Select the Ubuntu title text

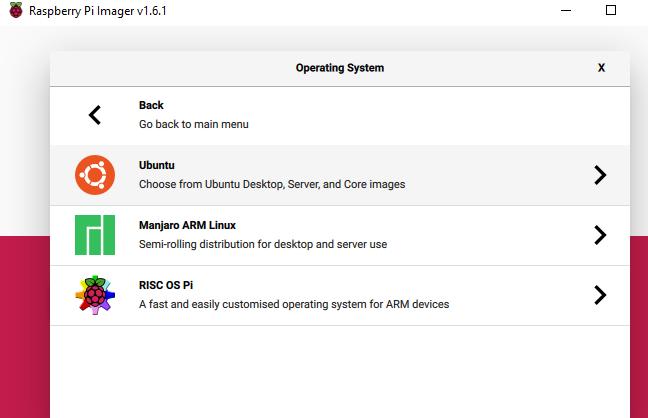157,165
